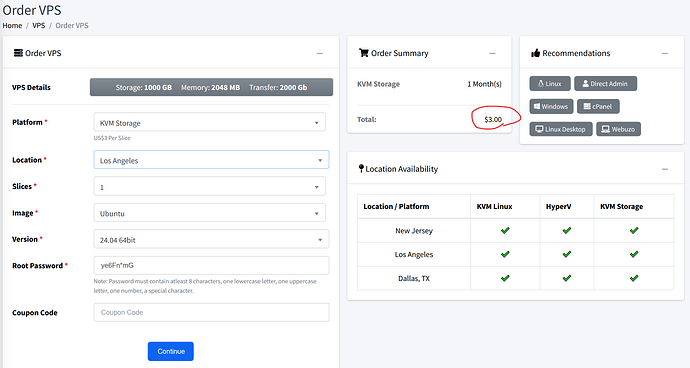The width and height of the screenshot is (690, 368).
Task: Click the 'Order VPS' breadcrumb text
Action: point(72,26)
